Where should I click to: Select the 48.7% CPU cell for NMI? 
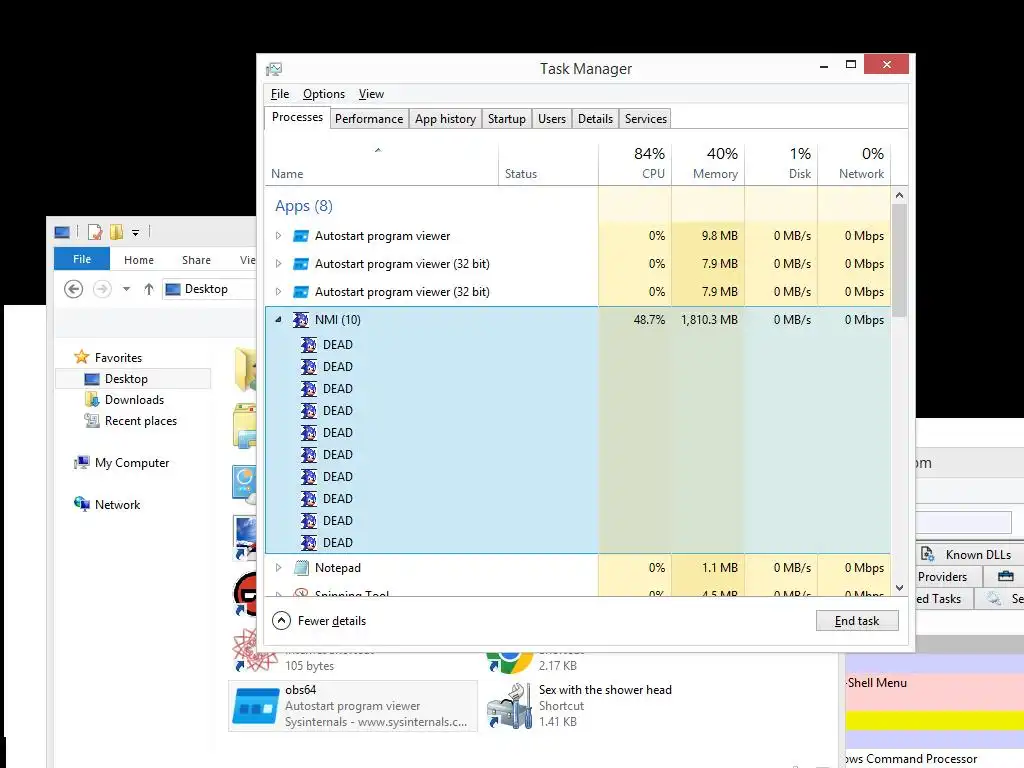click(x=635, y=319)
